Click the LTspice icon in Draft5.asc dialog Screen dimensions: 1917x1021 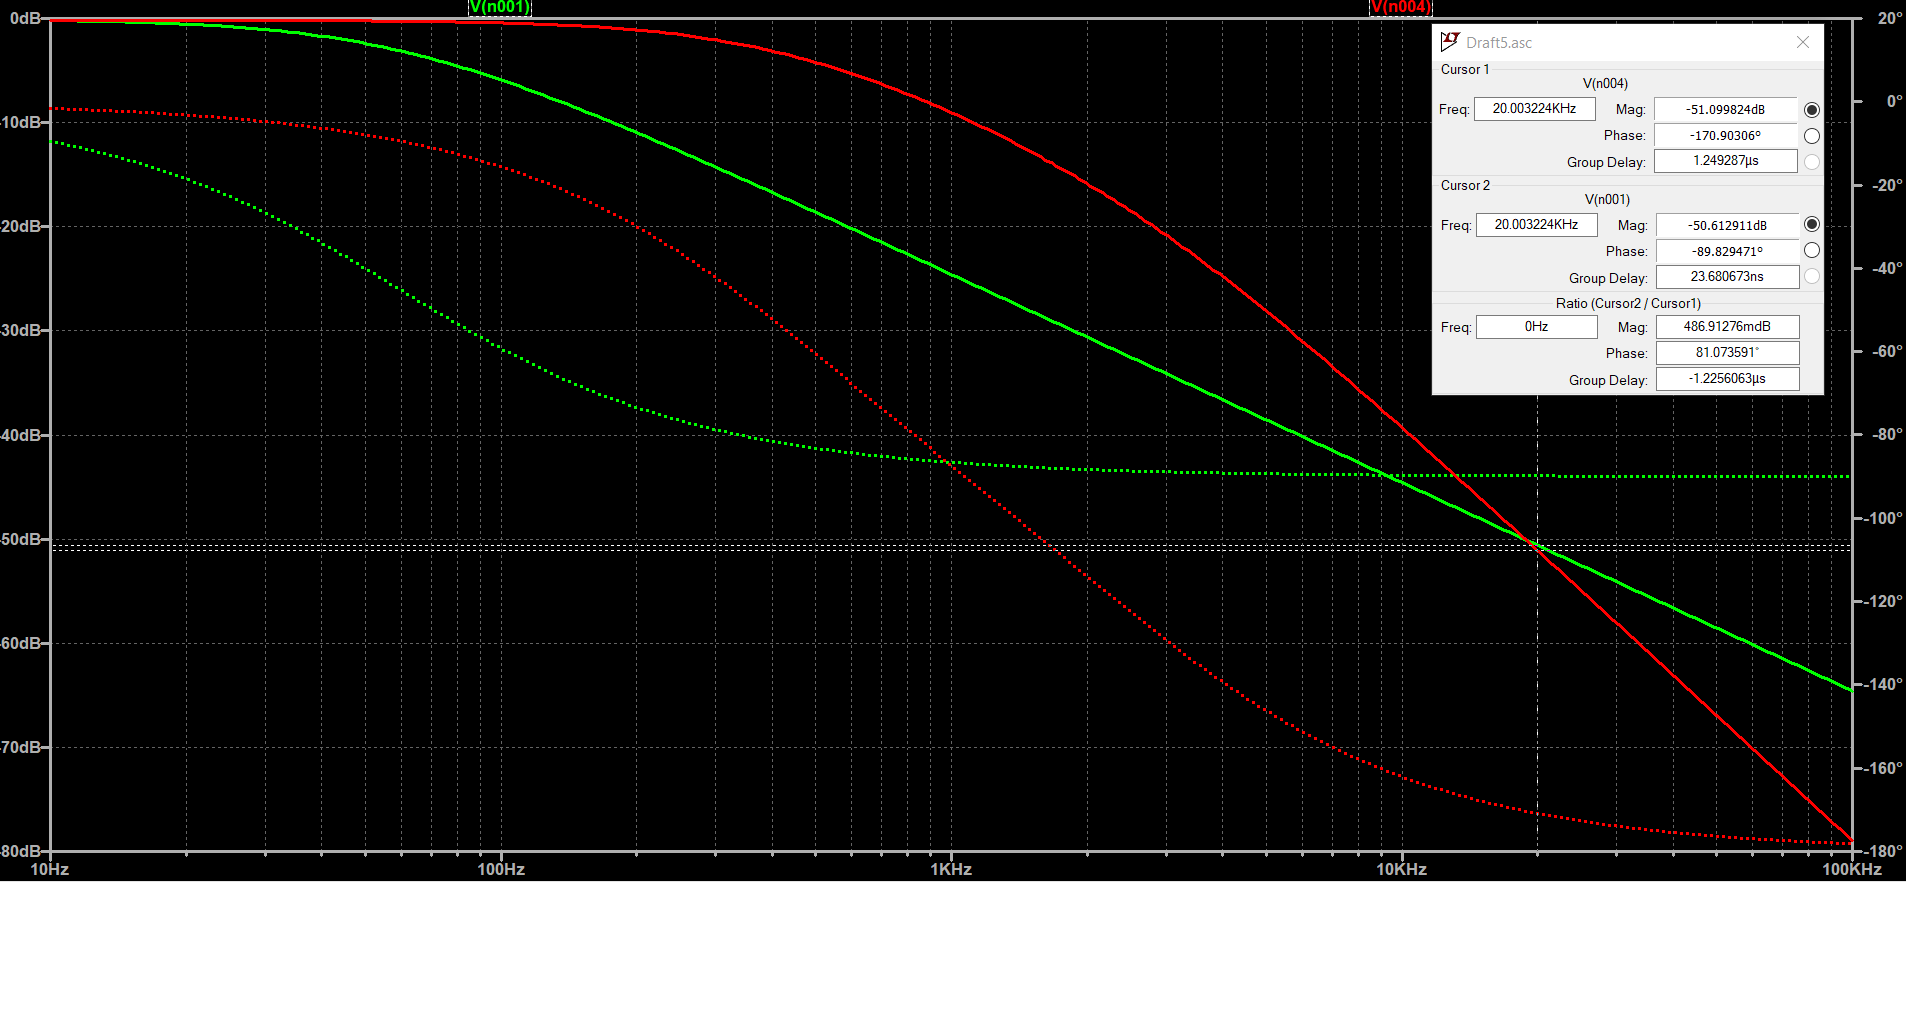[x=1449, y=42]
